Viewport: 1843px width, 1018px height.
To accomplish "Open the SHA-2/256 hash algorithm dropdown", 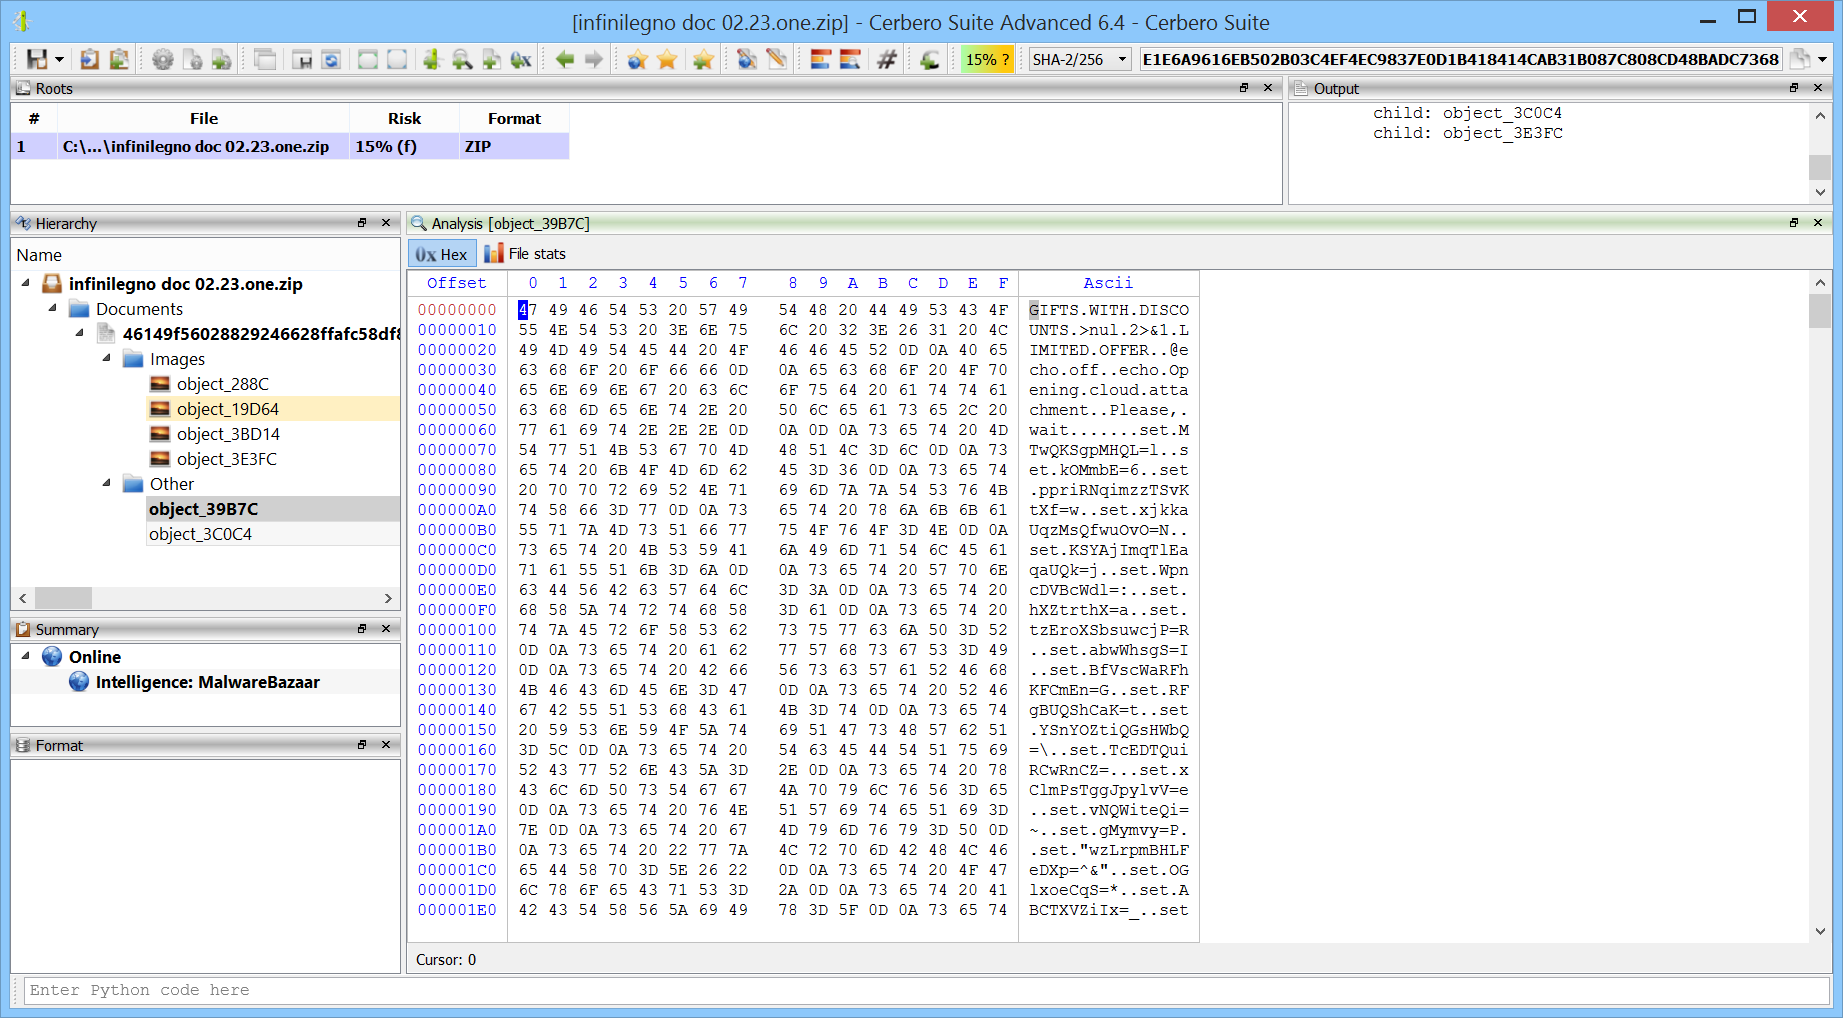I will 1080,60.
